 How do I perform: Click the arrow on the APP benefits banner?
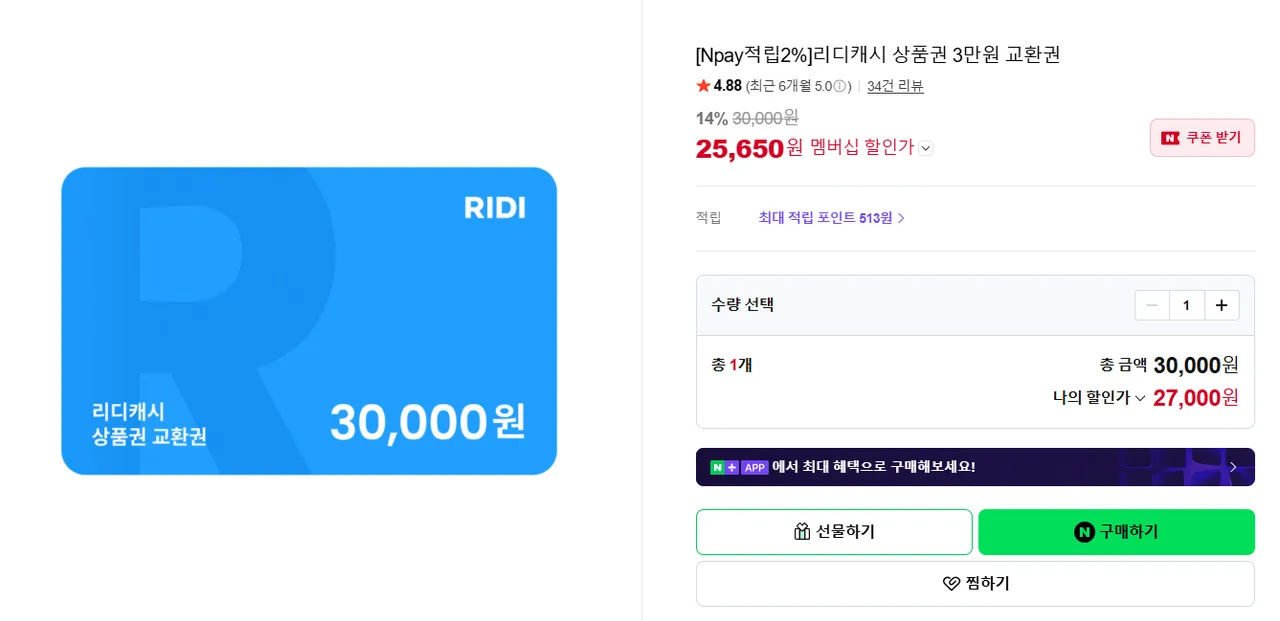tap(1233, 467)
